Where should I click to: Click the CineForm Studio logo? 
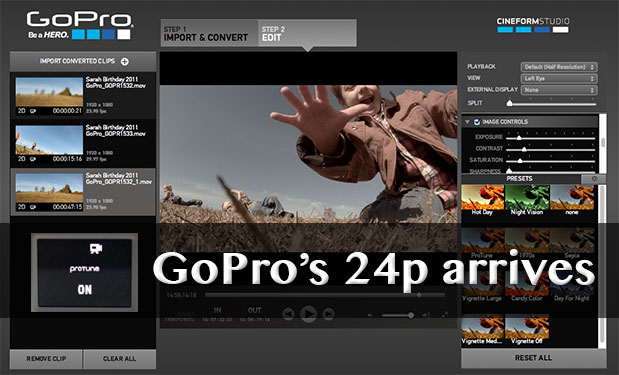click(x=533, y=24)
